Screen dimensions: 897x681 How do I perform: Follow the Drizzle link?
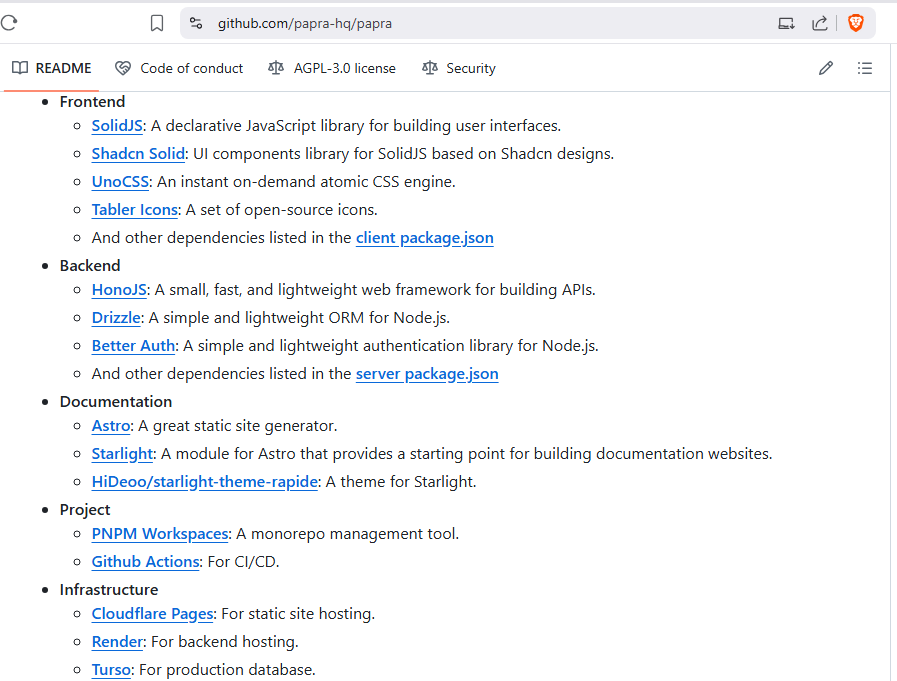(116, 318)
